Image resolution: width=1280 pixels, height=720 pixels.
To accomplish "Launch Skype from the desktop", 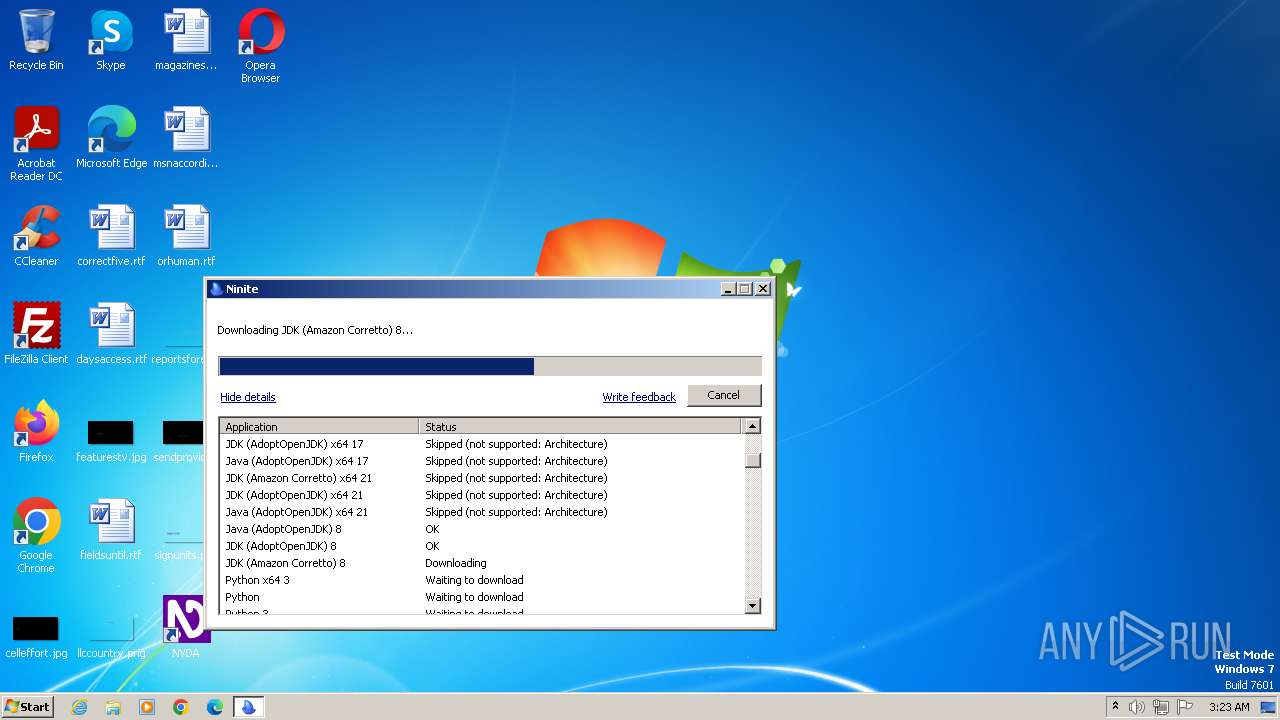I will [111, 40].
